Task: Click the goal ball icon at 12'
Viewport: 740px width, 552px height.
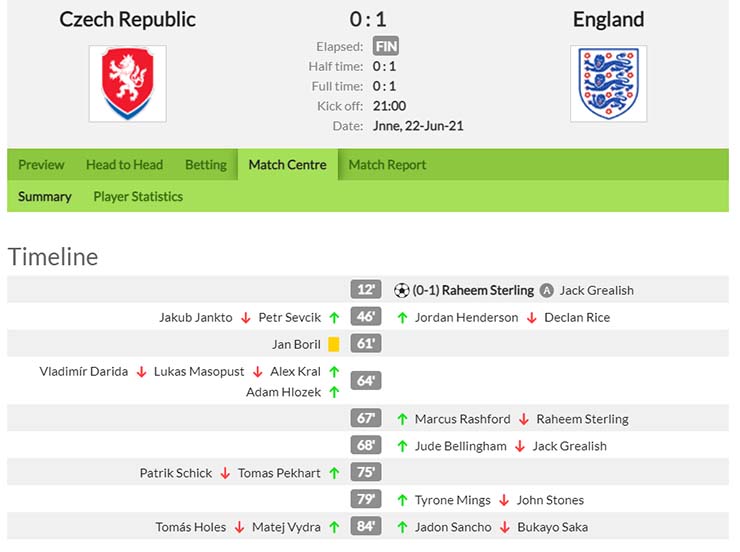Action: 401,290
